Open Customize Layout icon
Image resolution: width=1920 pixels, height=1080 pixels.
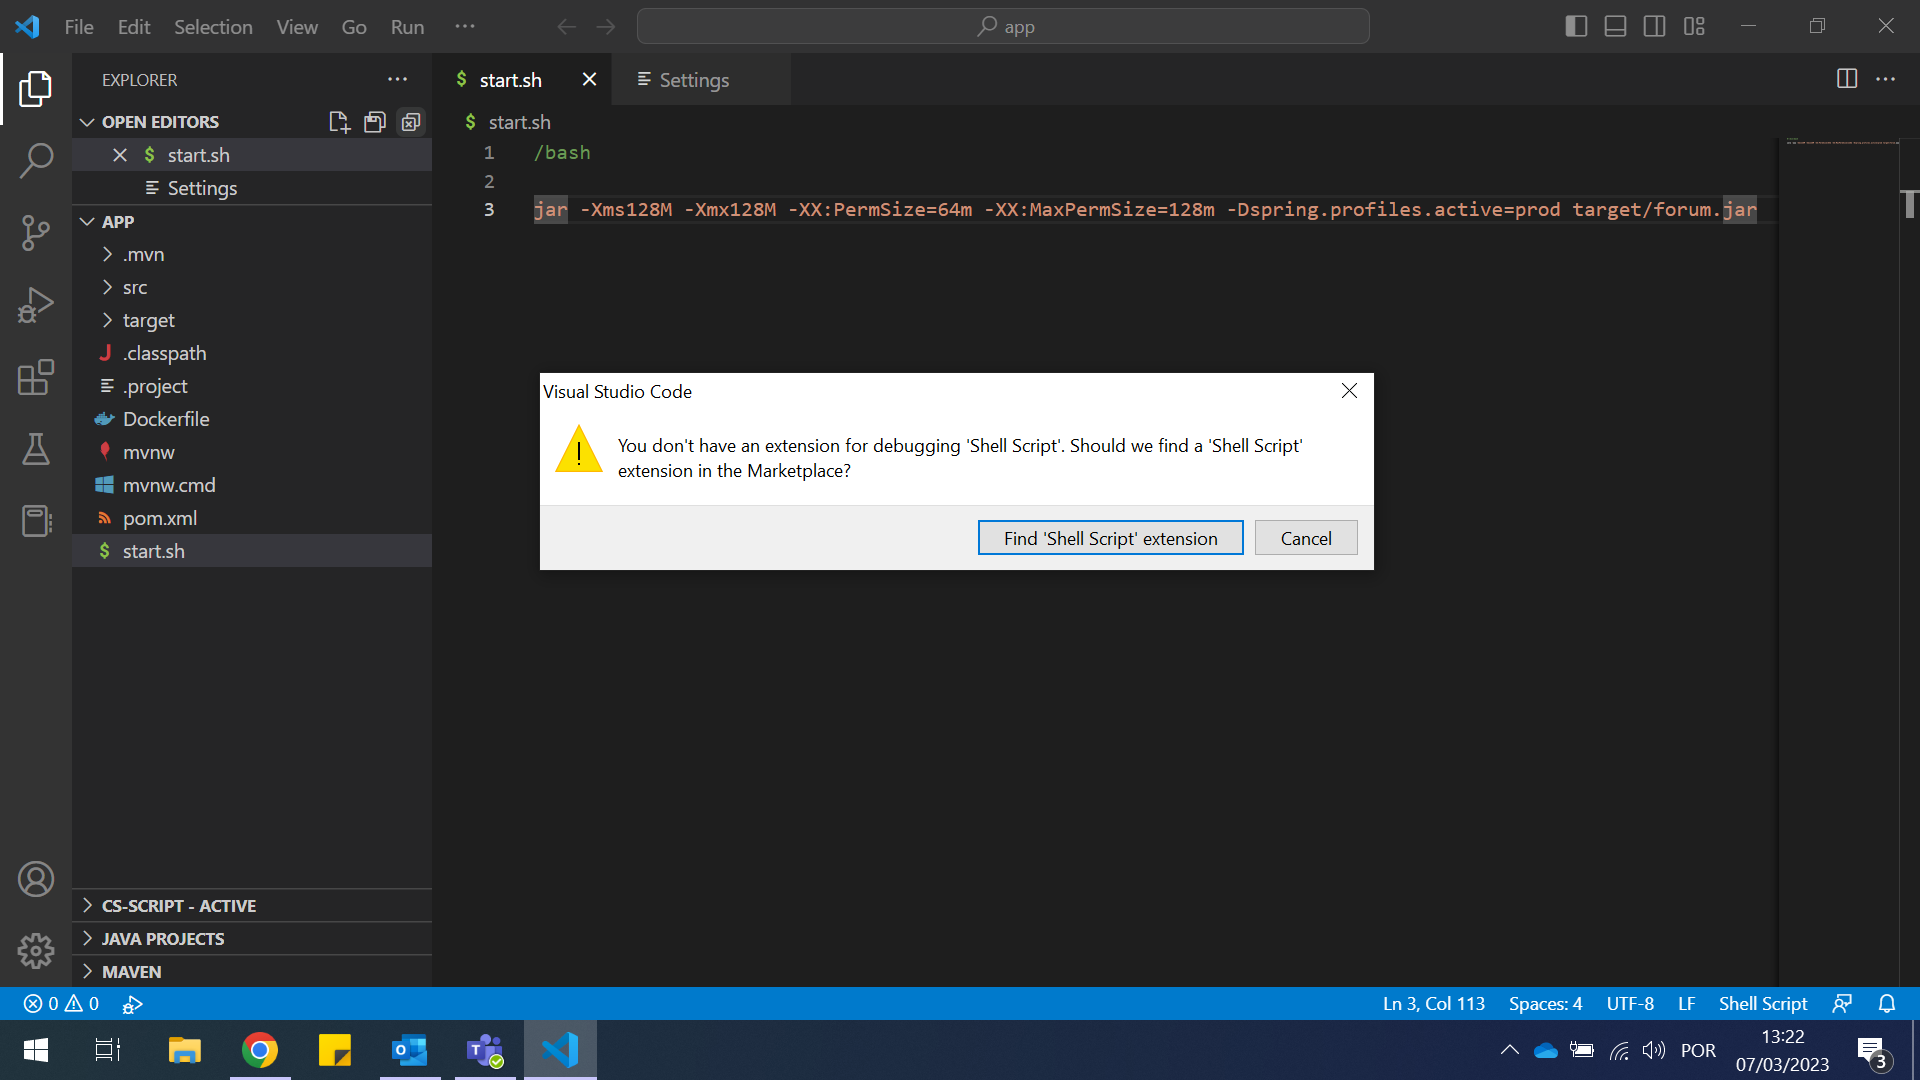click(1694, 26)
